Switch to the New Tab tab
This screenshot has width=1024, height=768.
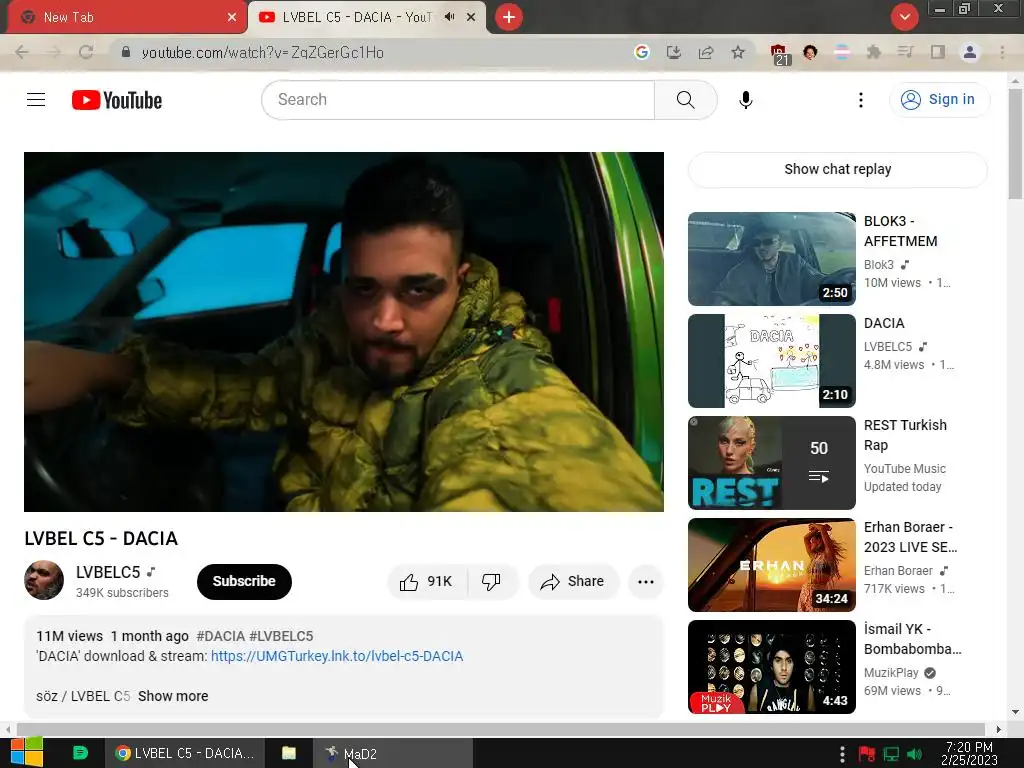124,18
